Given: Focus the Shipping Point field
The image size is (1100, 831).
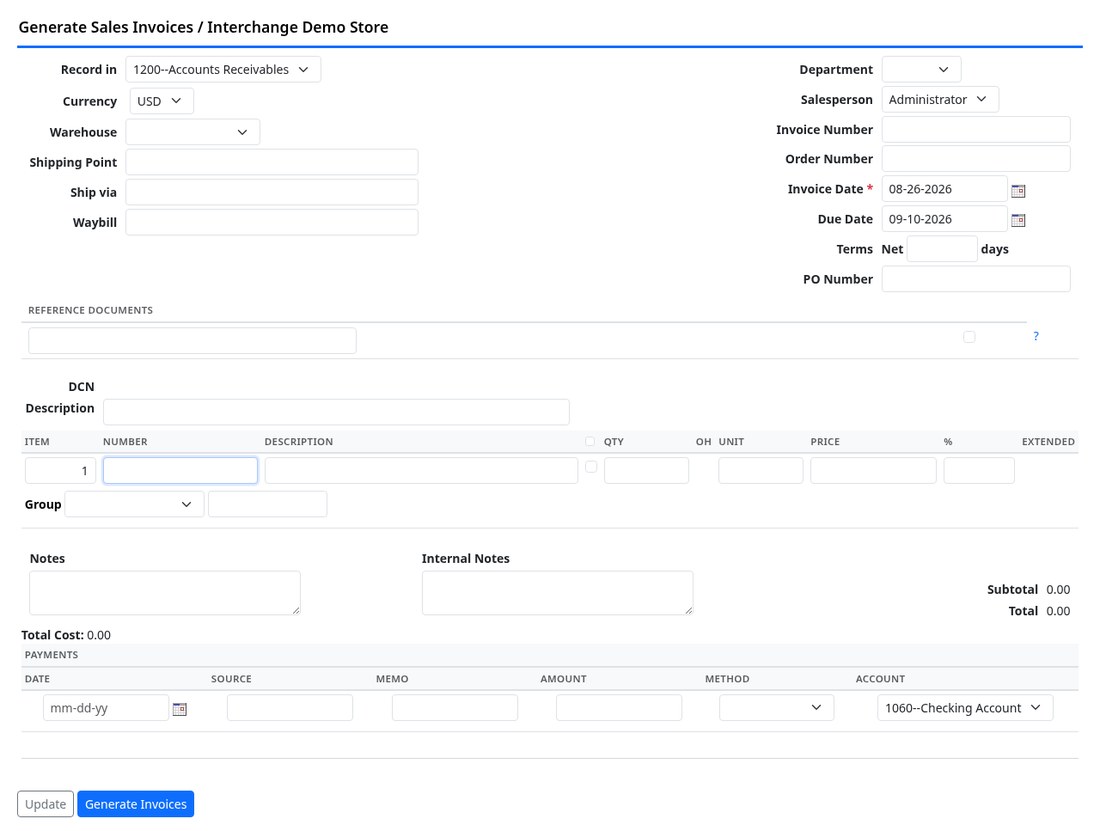Looking at the screenshot, I should 271,162.
